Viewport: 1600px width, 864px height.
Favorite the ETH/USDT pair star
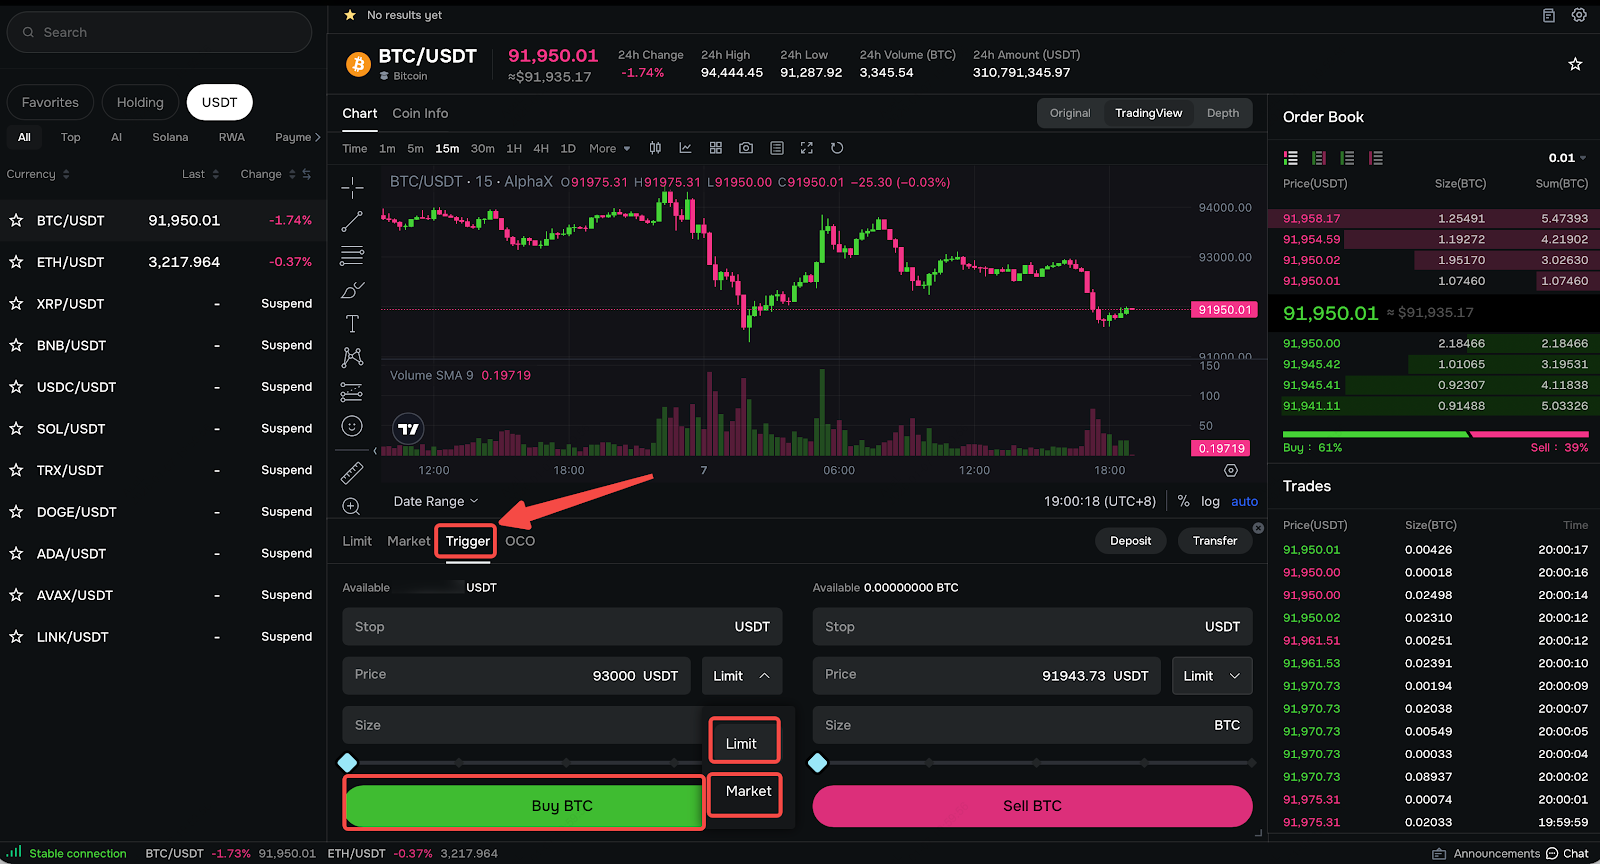pyautogui.click(x=16, y=262)
